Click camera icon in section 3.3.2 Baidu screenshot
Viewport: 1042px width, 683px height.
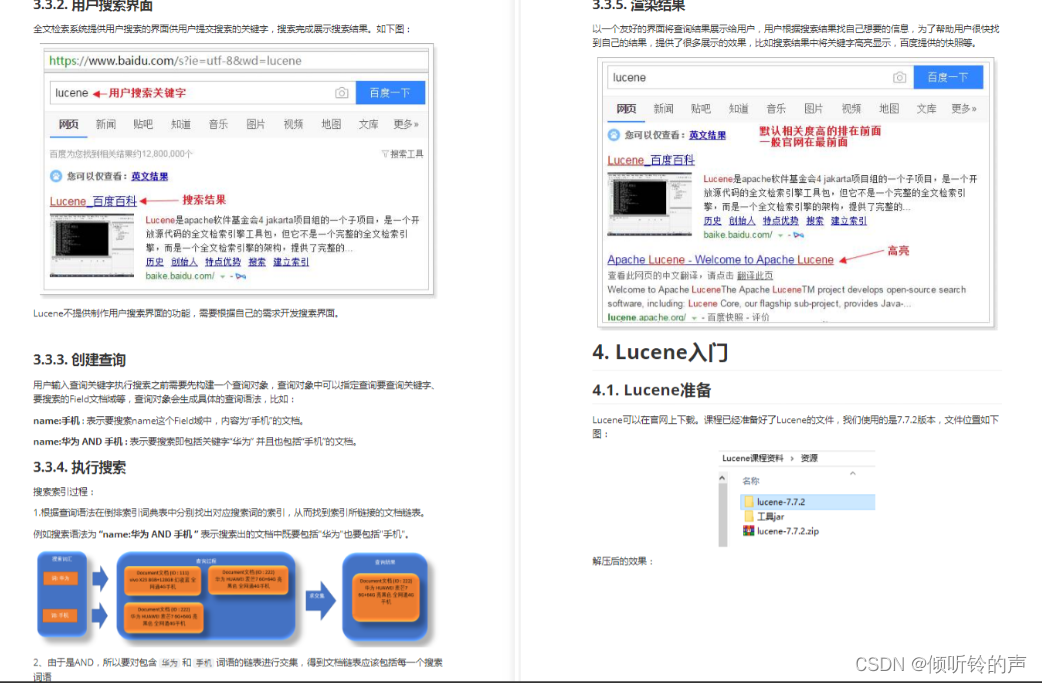(x=342, y=93)
